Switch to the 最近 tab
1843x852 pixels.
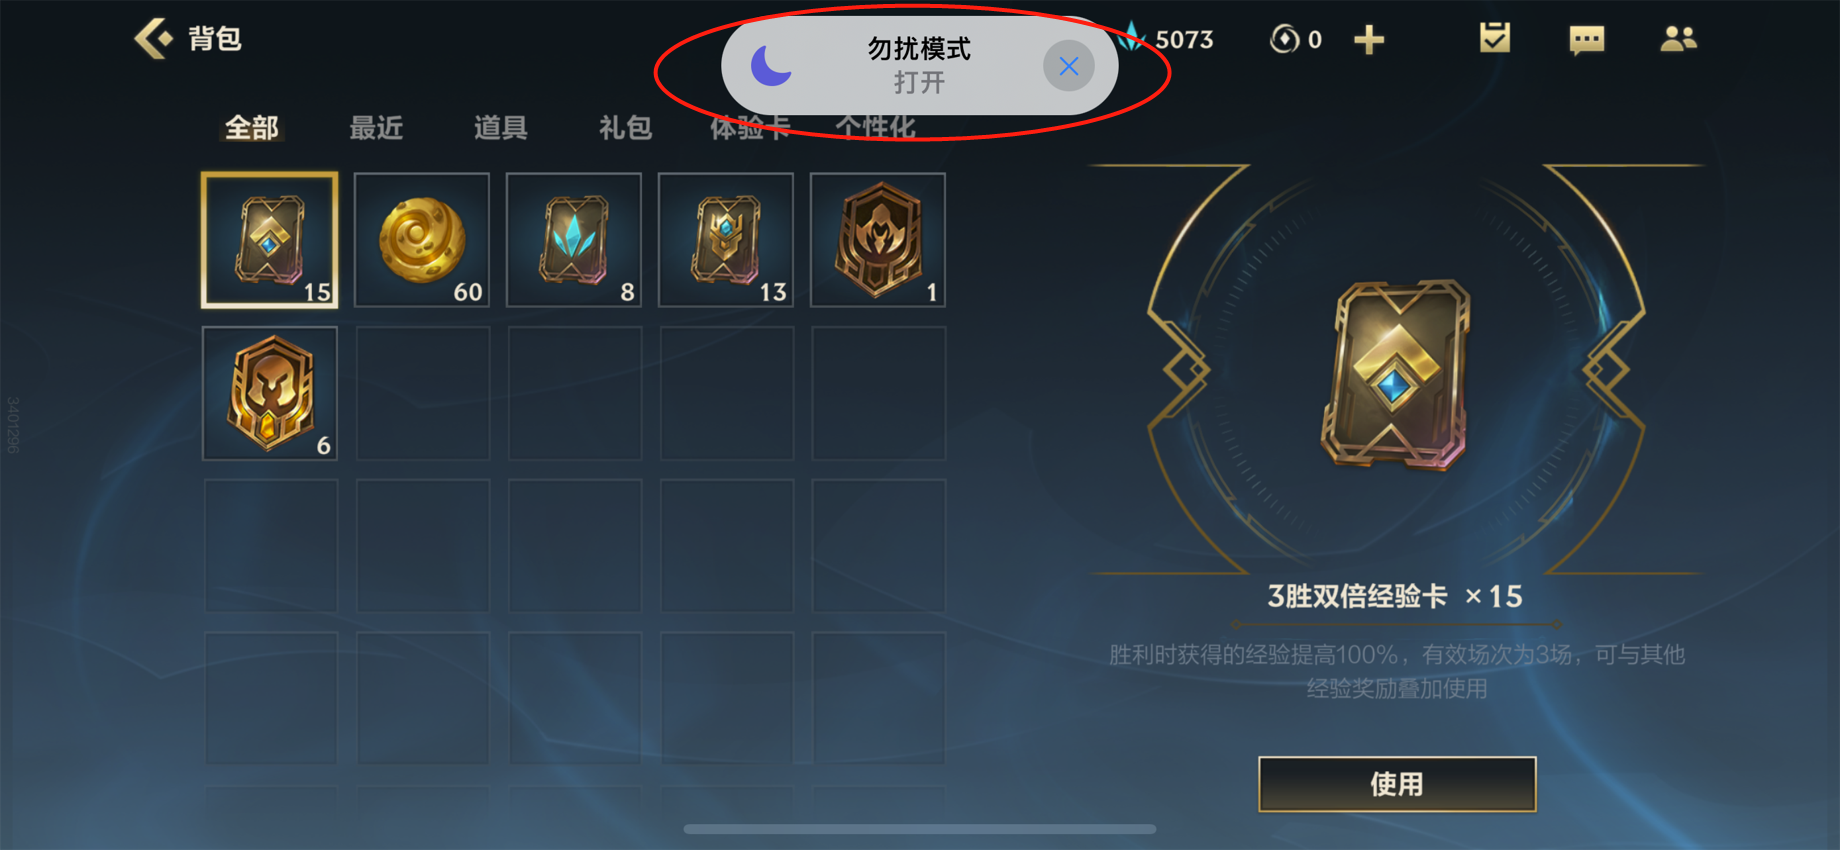click(376, 127)
